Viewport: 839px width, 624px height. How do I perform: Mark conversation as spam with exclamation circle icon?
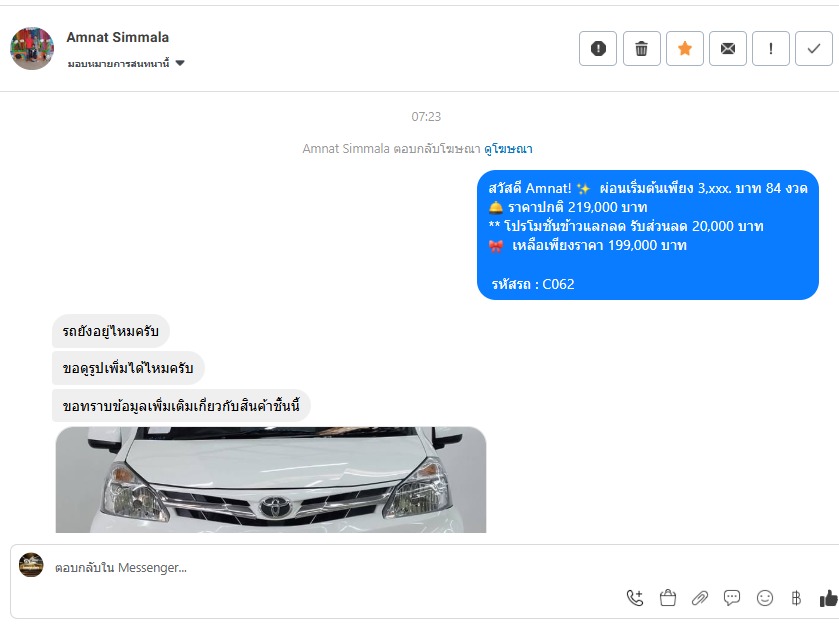coord(598,49)
